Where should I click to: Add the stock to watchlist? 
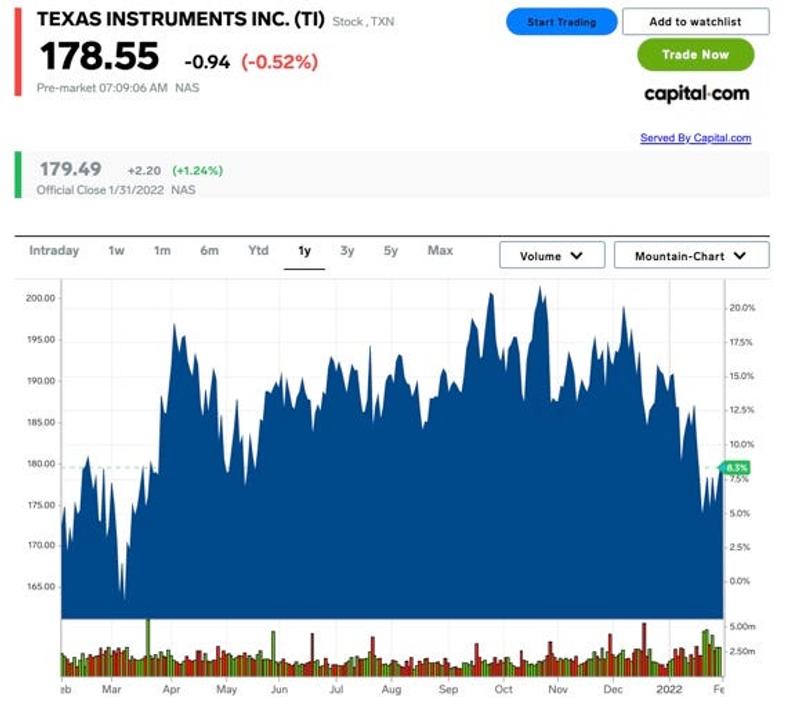click(695, 21)
